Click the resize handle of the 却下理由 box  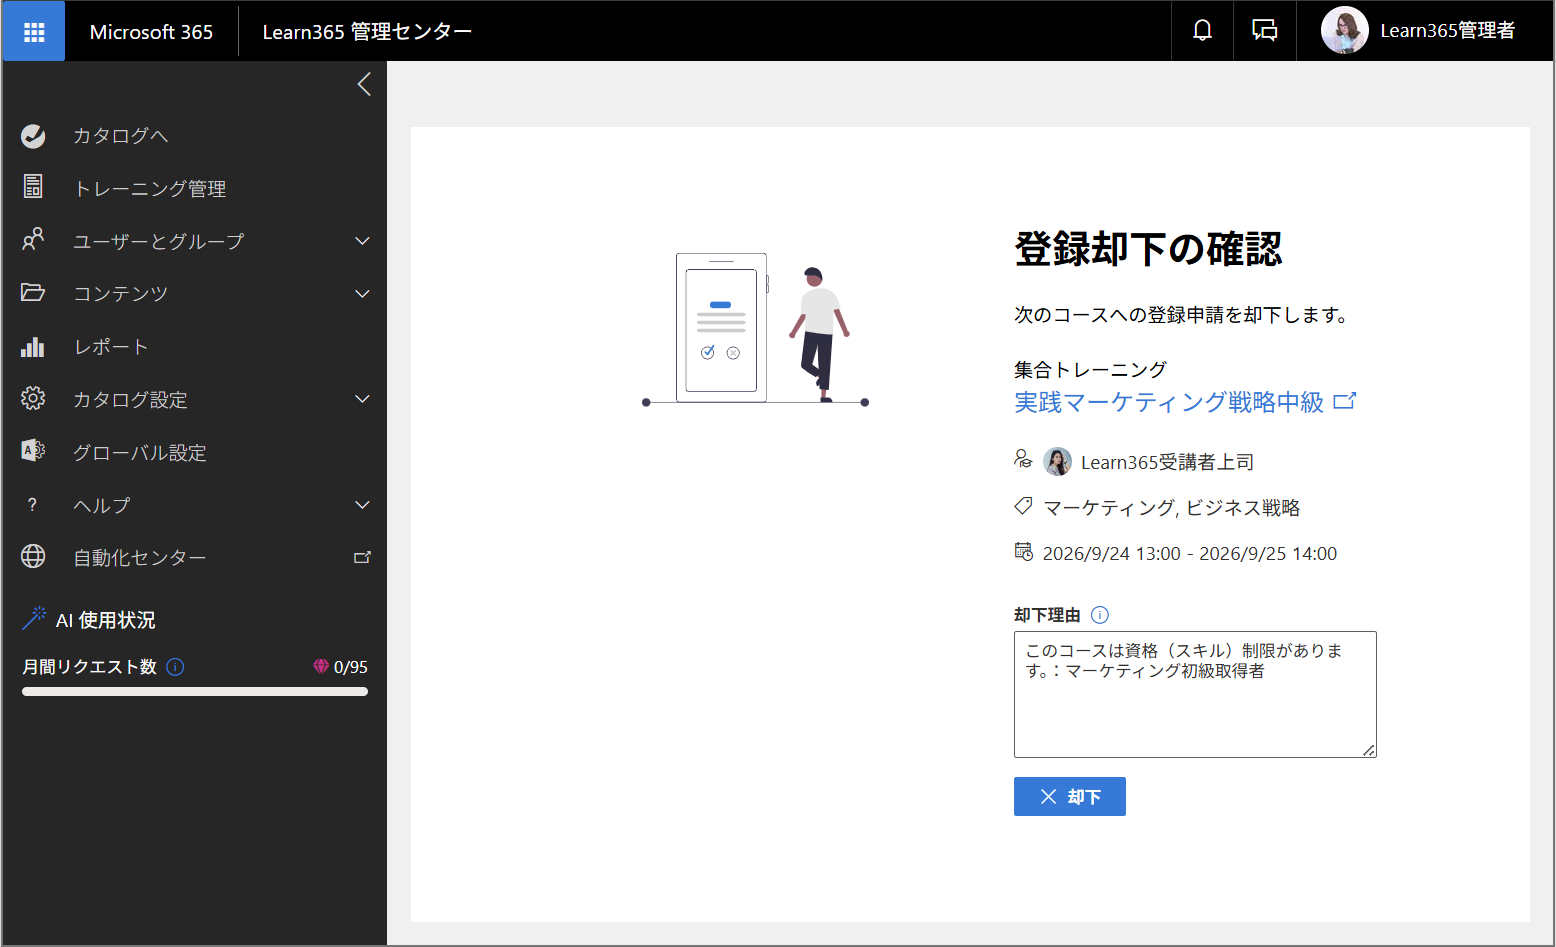[x=1369, y=750]
